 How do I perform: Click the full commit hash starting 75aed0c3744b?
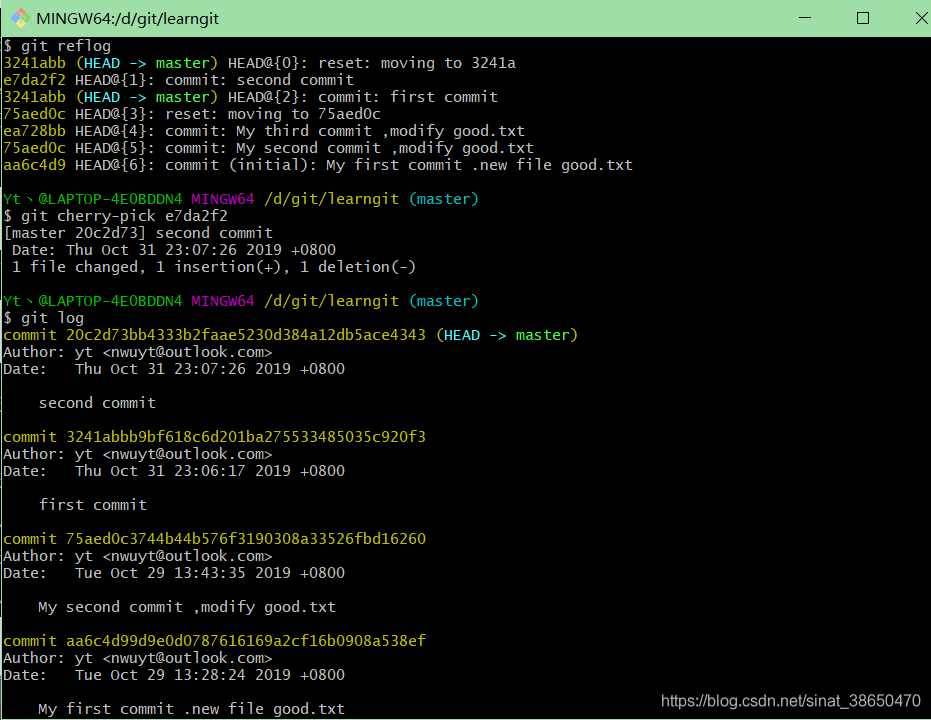point(246,539)
